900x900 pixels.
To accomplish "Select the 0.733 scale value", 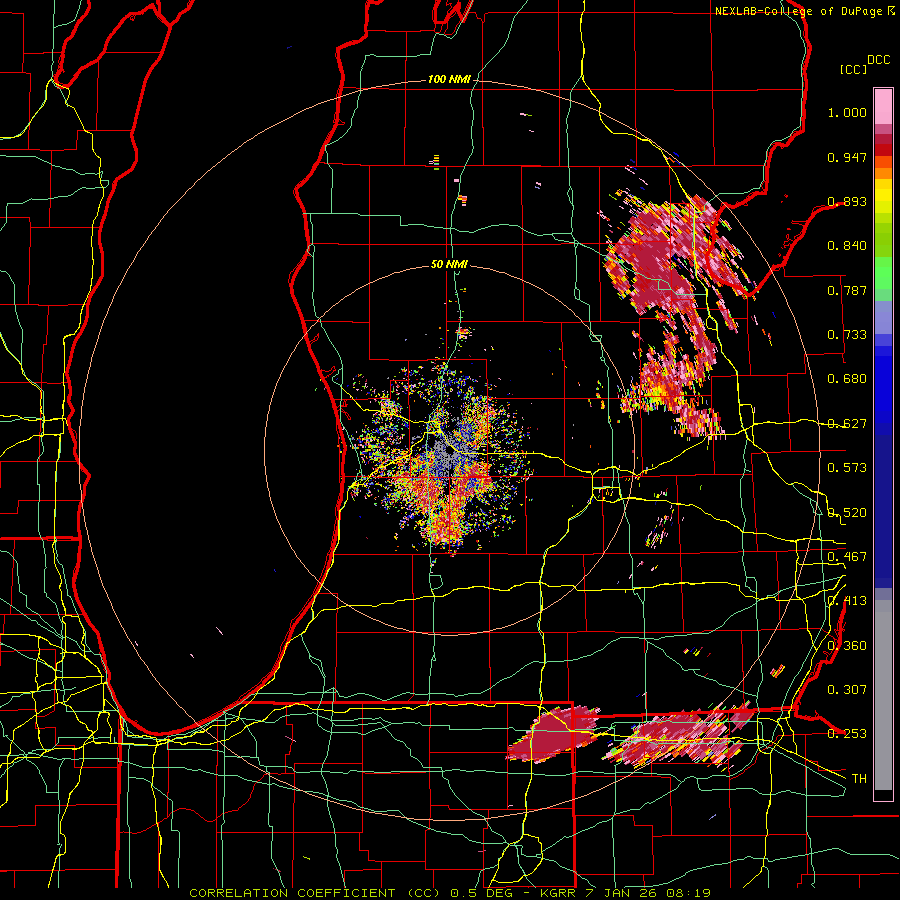I will (x=847, y=335).
